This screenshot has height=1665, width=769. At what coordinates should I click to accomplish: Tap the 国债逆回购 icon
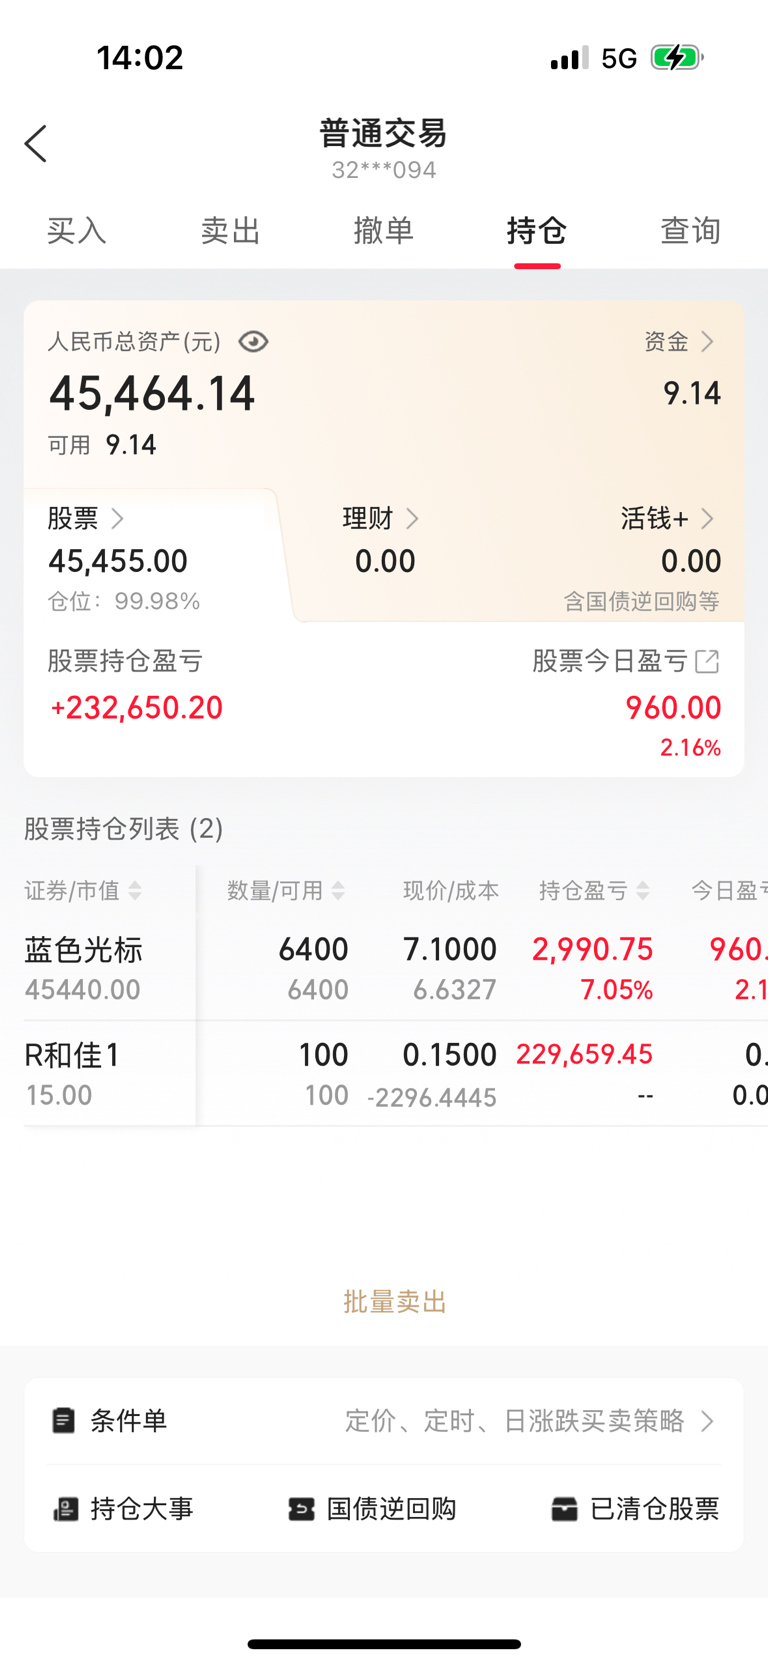(301, 1509)
